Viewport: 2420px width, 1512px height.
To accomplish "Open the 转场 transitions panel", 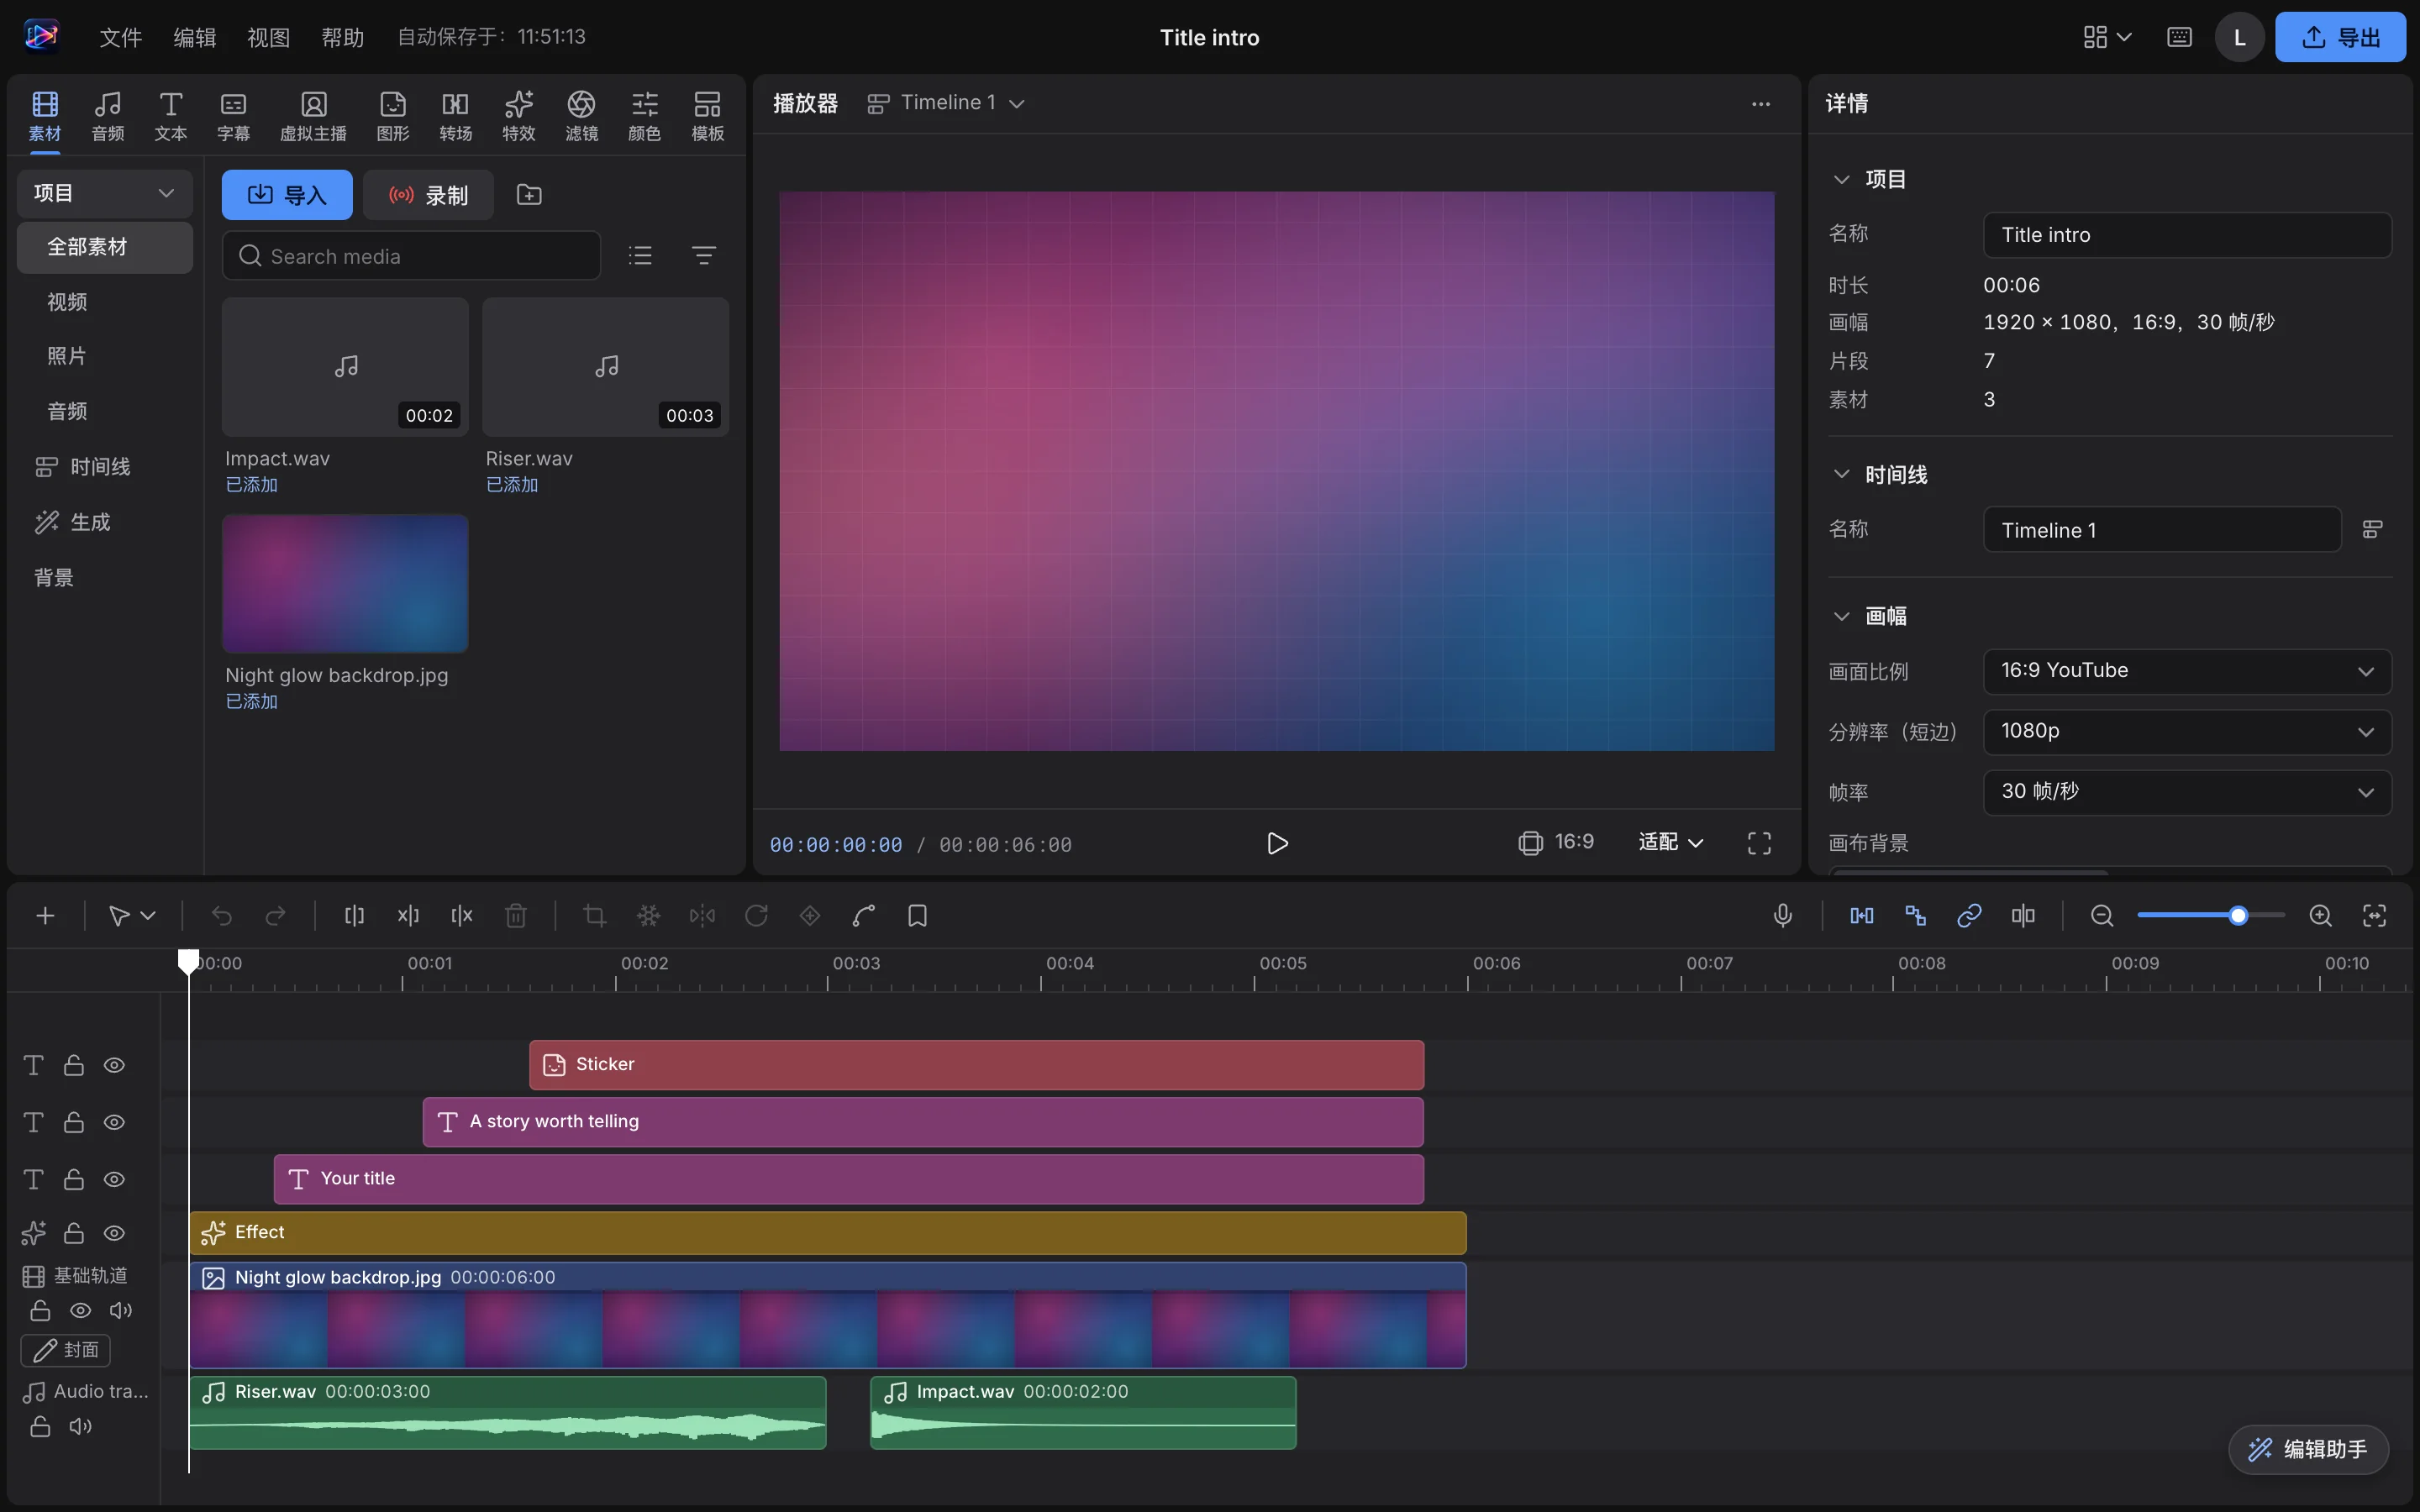I will point(455,115).
